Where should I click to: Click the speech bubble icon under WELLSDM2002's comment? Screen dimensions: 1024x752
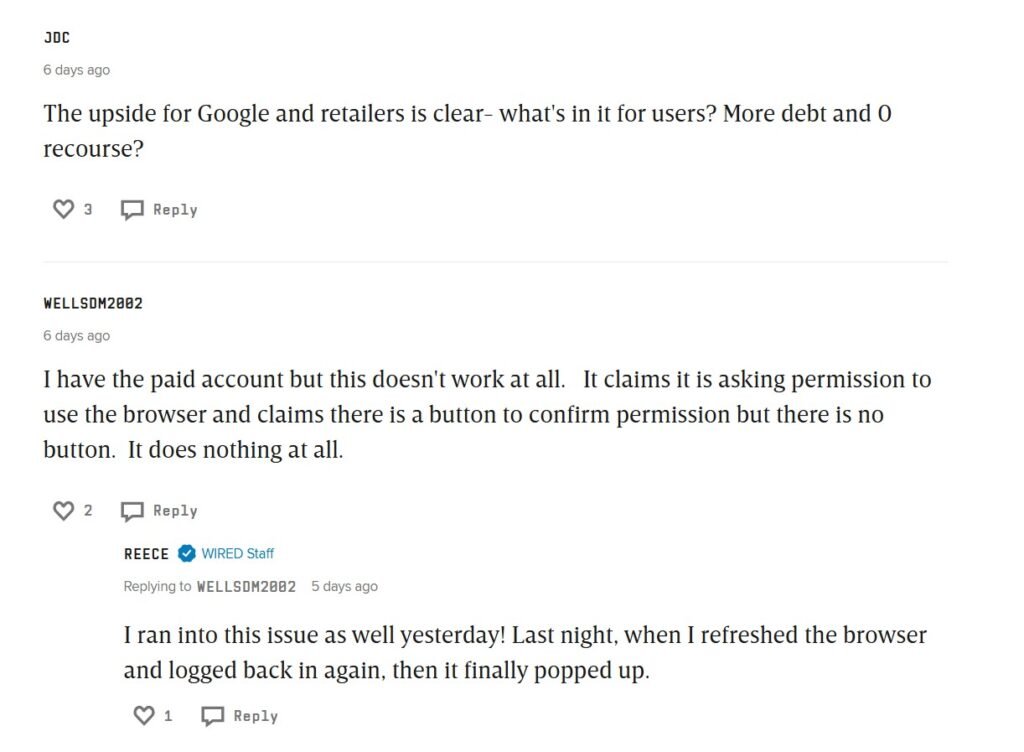(132, 511)
